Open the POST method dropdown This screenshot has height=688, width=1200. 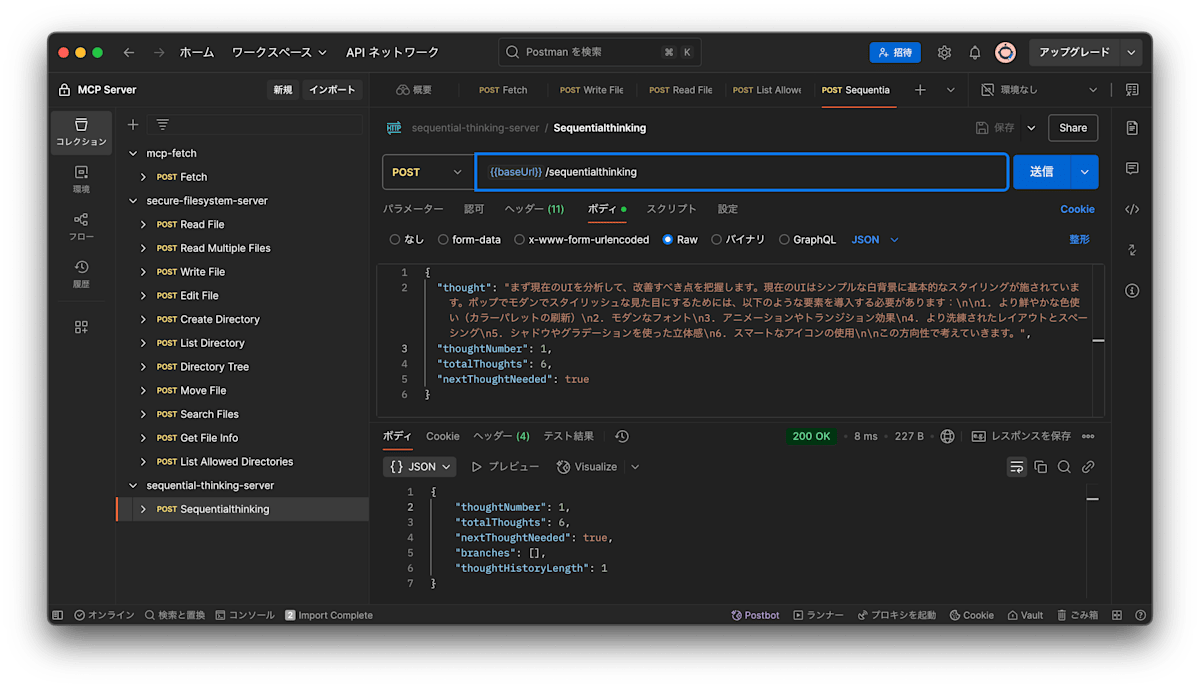427,172
